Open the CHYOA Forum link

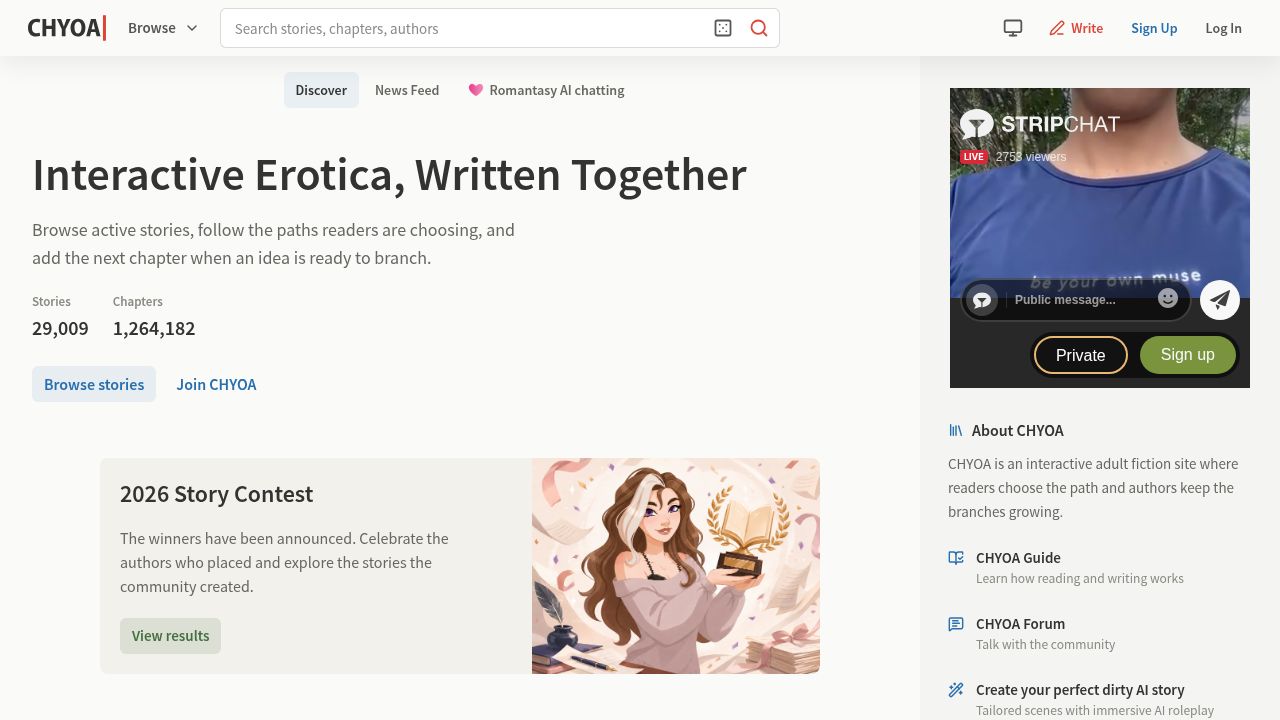pos(1020,624)
